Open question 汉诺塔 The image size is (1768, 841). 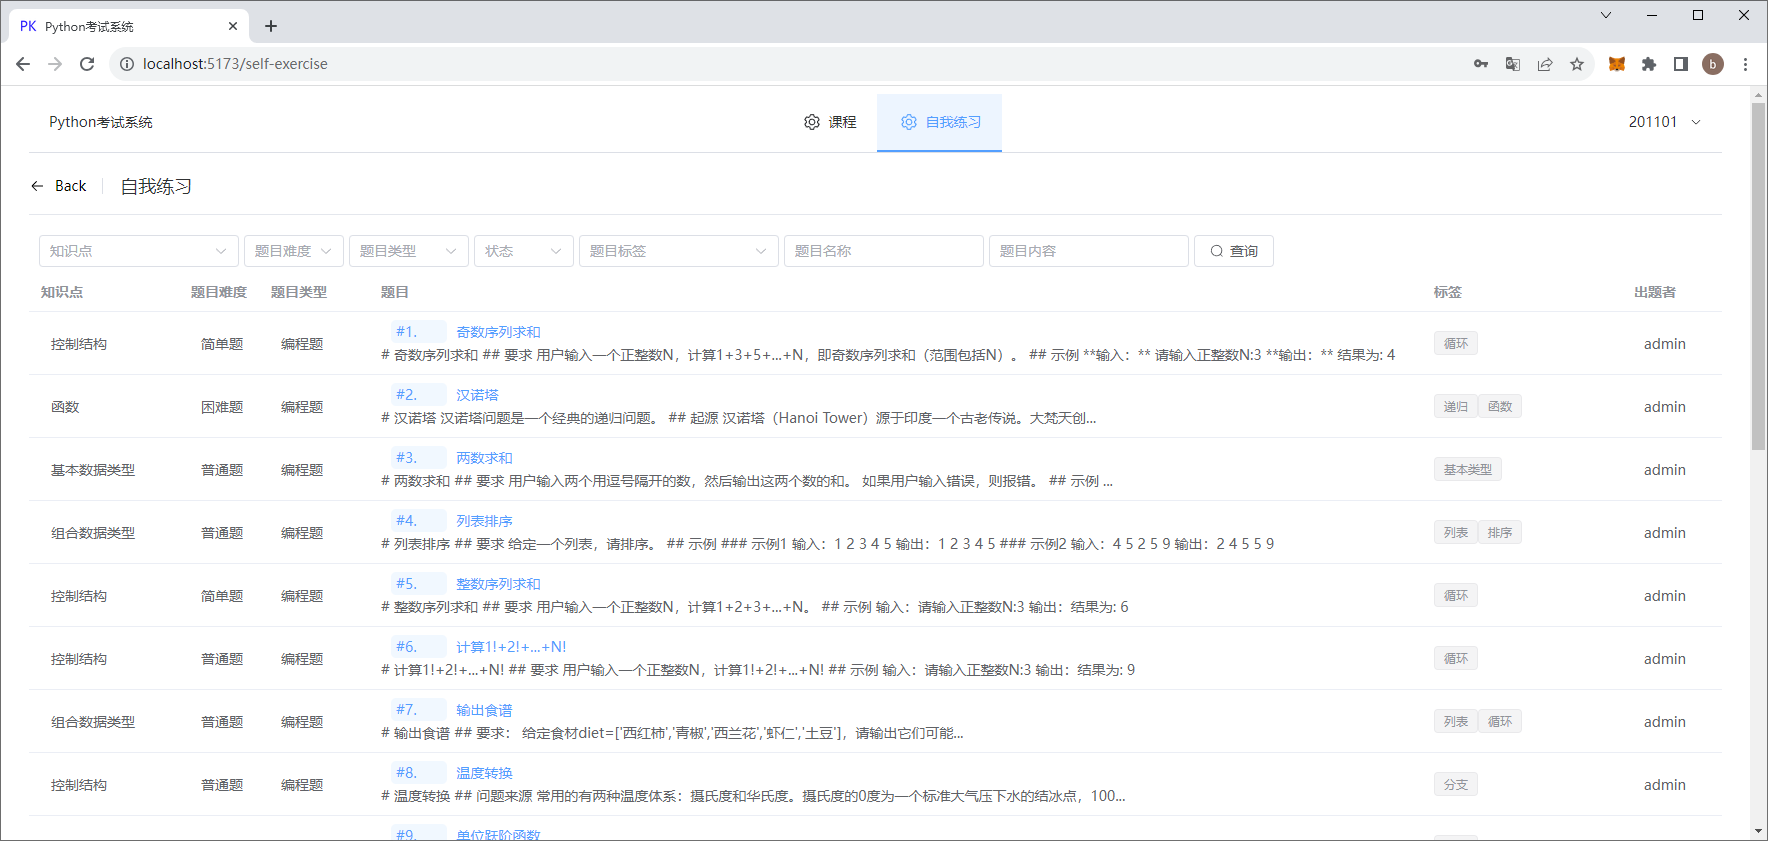pyautogui.click(x=477, y=395)
